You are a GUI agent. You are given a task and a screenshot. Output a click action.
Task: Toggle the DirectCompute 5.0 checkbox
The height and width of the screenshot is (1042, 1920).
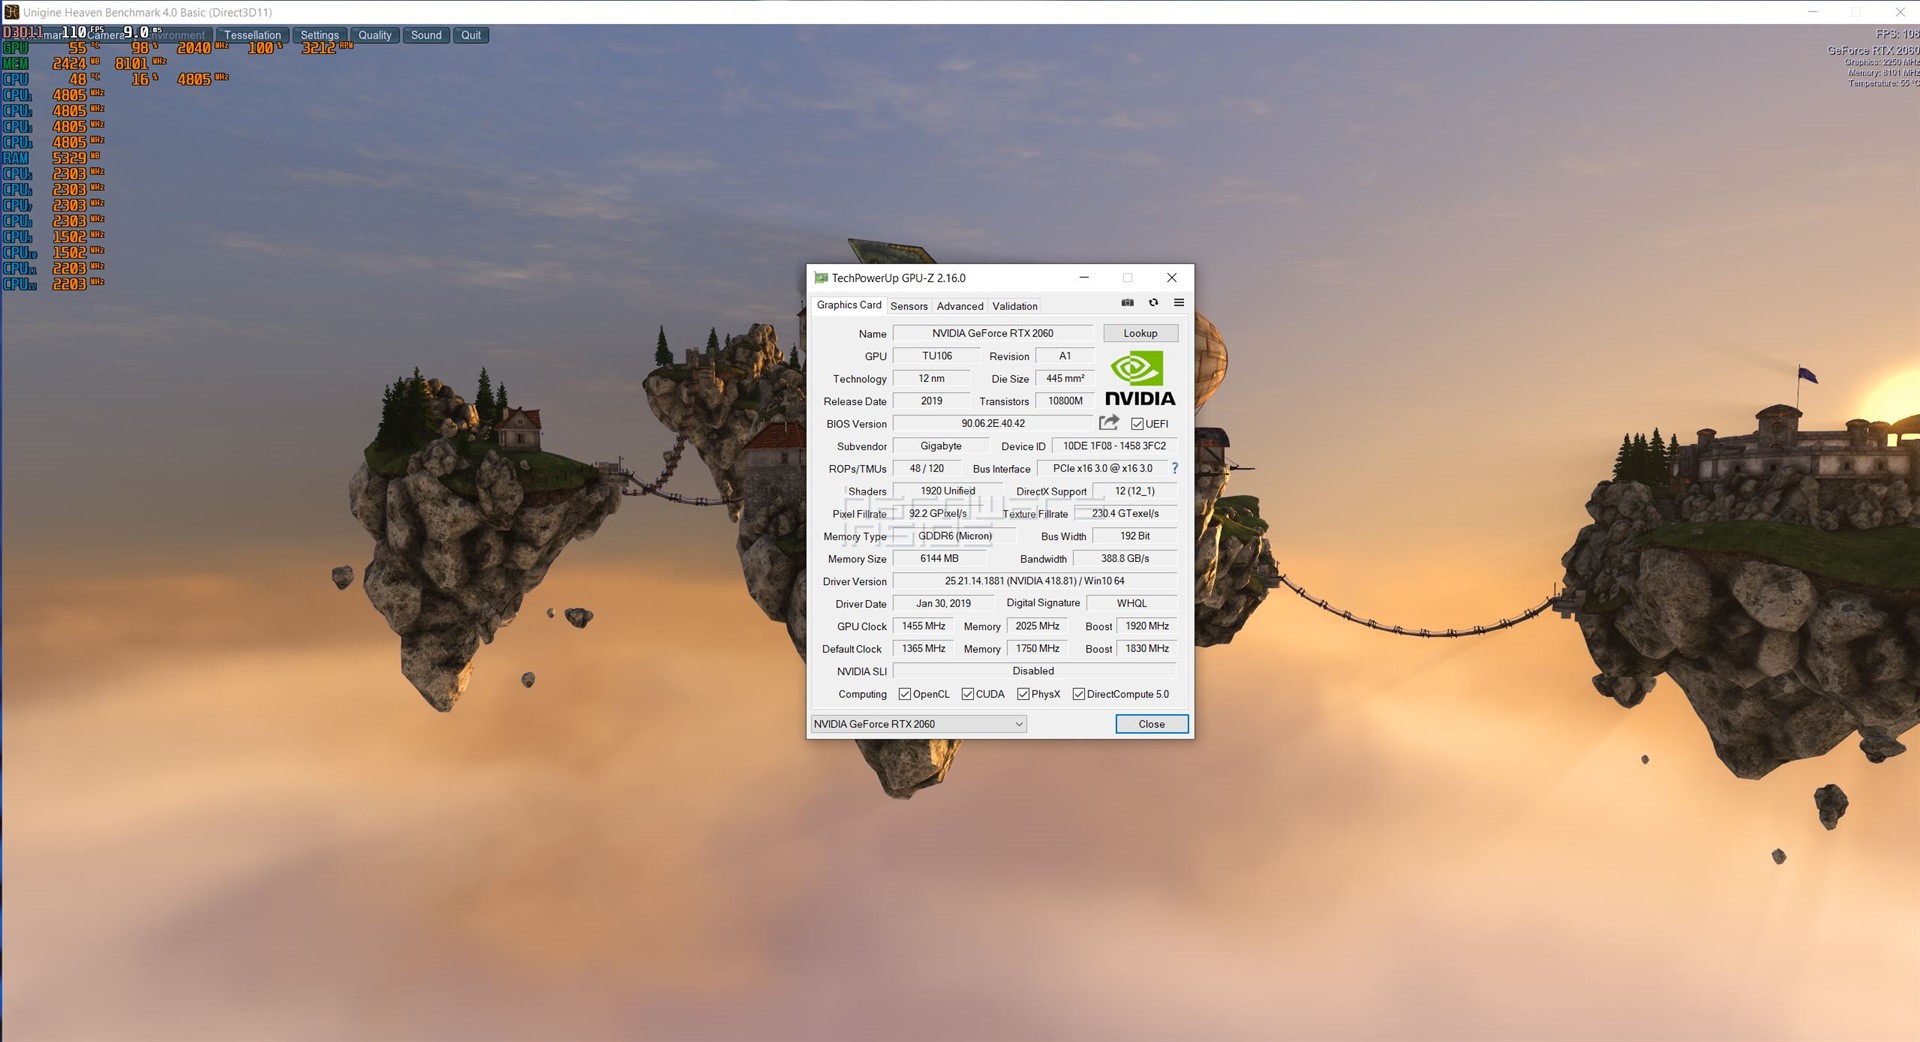(1079, 694)
